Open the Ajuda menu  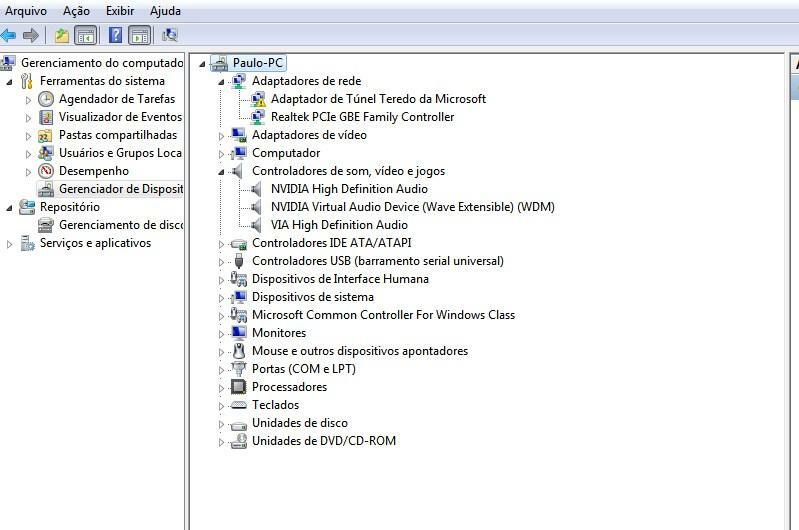coord(165,11)
